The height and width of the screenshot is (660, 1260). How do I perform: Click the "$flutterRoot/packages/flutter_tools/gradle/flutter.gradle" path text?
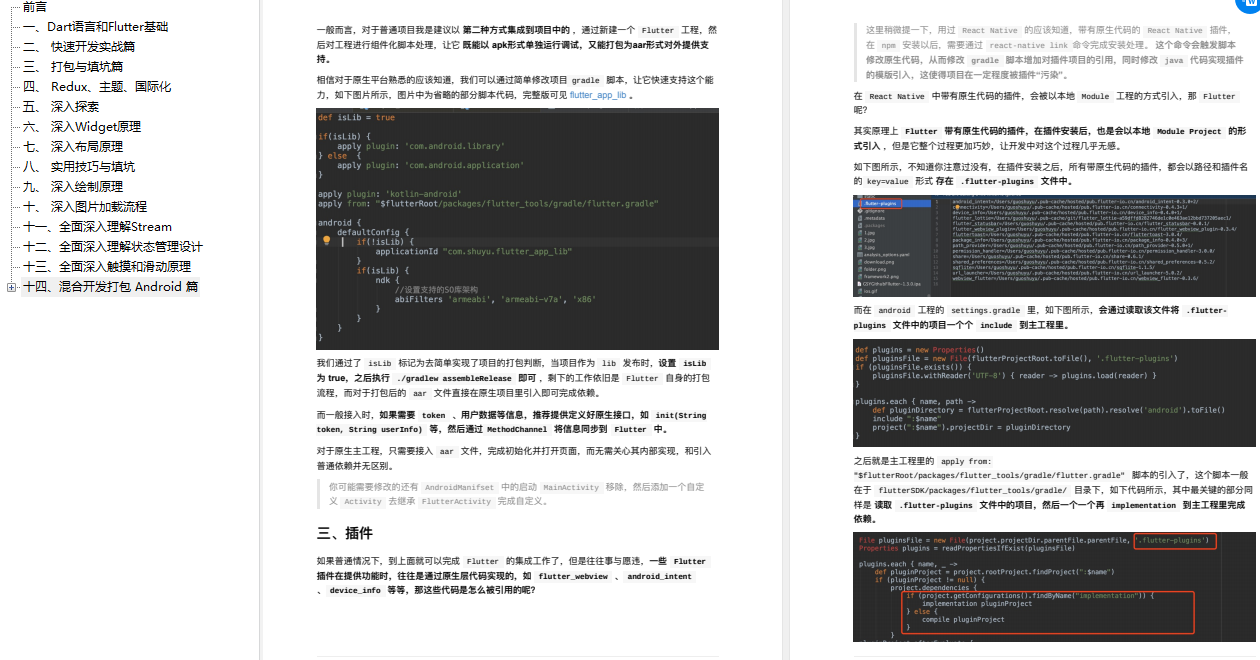(x=990, y=476)
